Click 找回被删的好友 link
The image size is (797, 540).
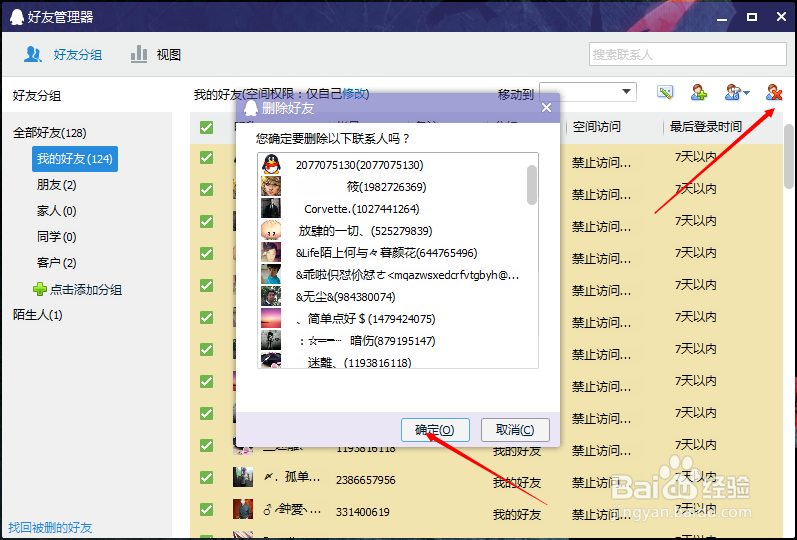click(50, 527)
